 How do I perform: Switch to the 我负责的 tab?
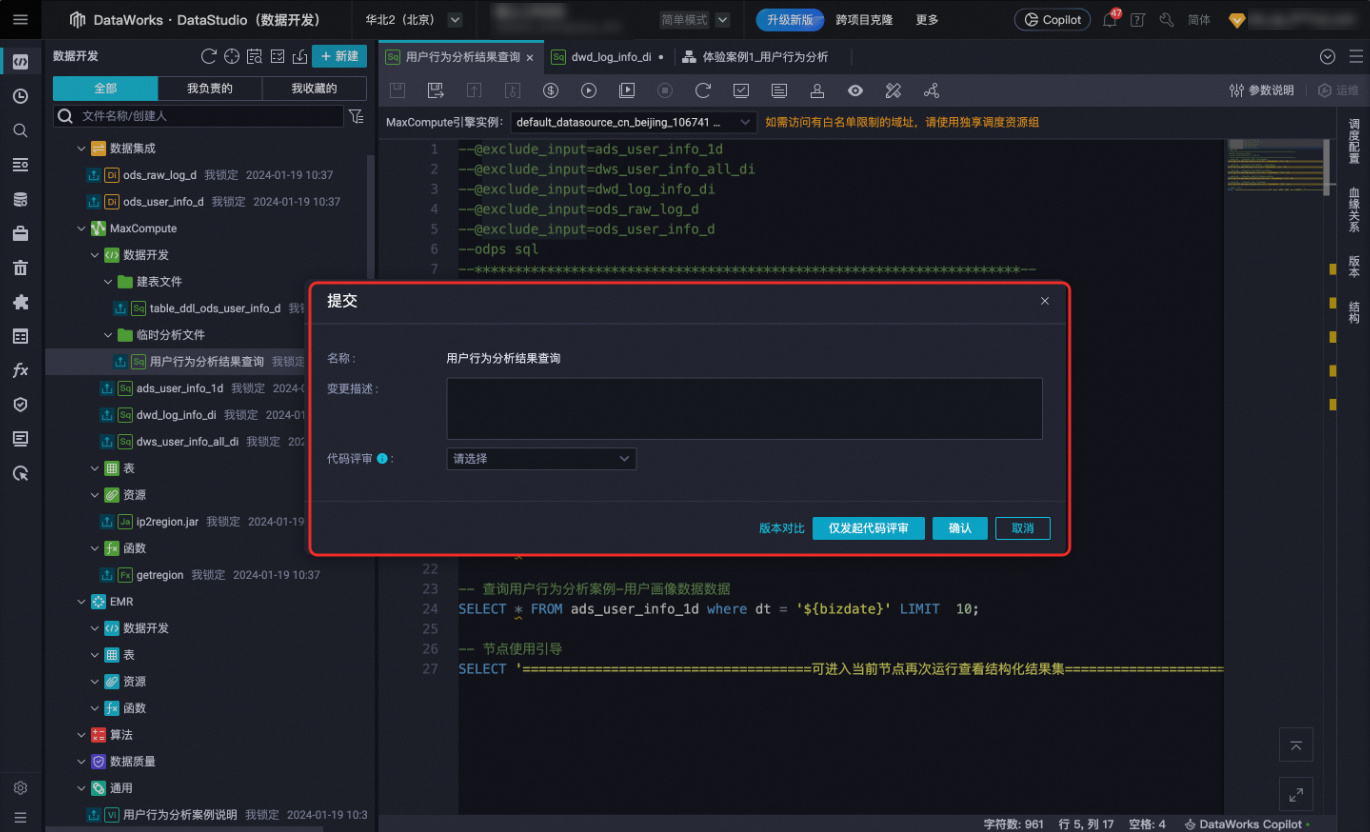click(x=210, y=88)
